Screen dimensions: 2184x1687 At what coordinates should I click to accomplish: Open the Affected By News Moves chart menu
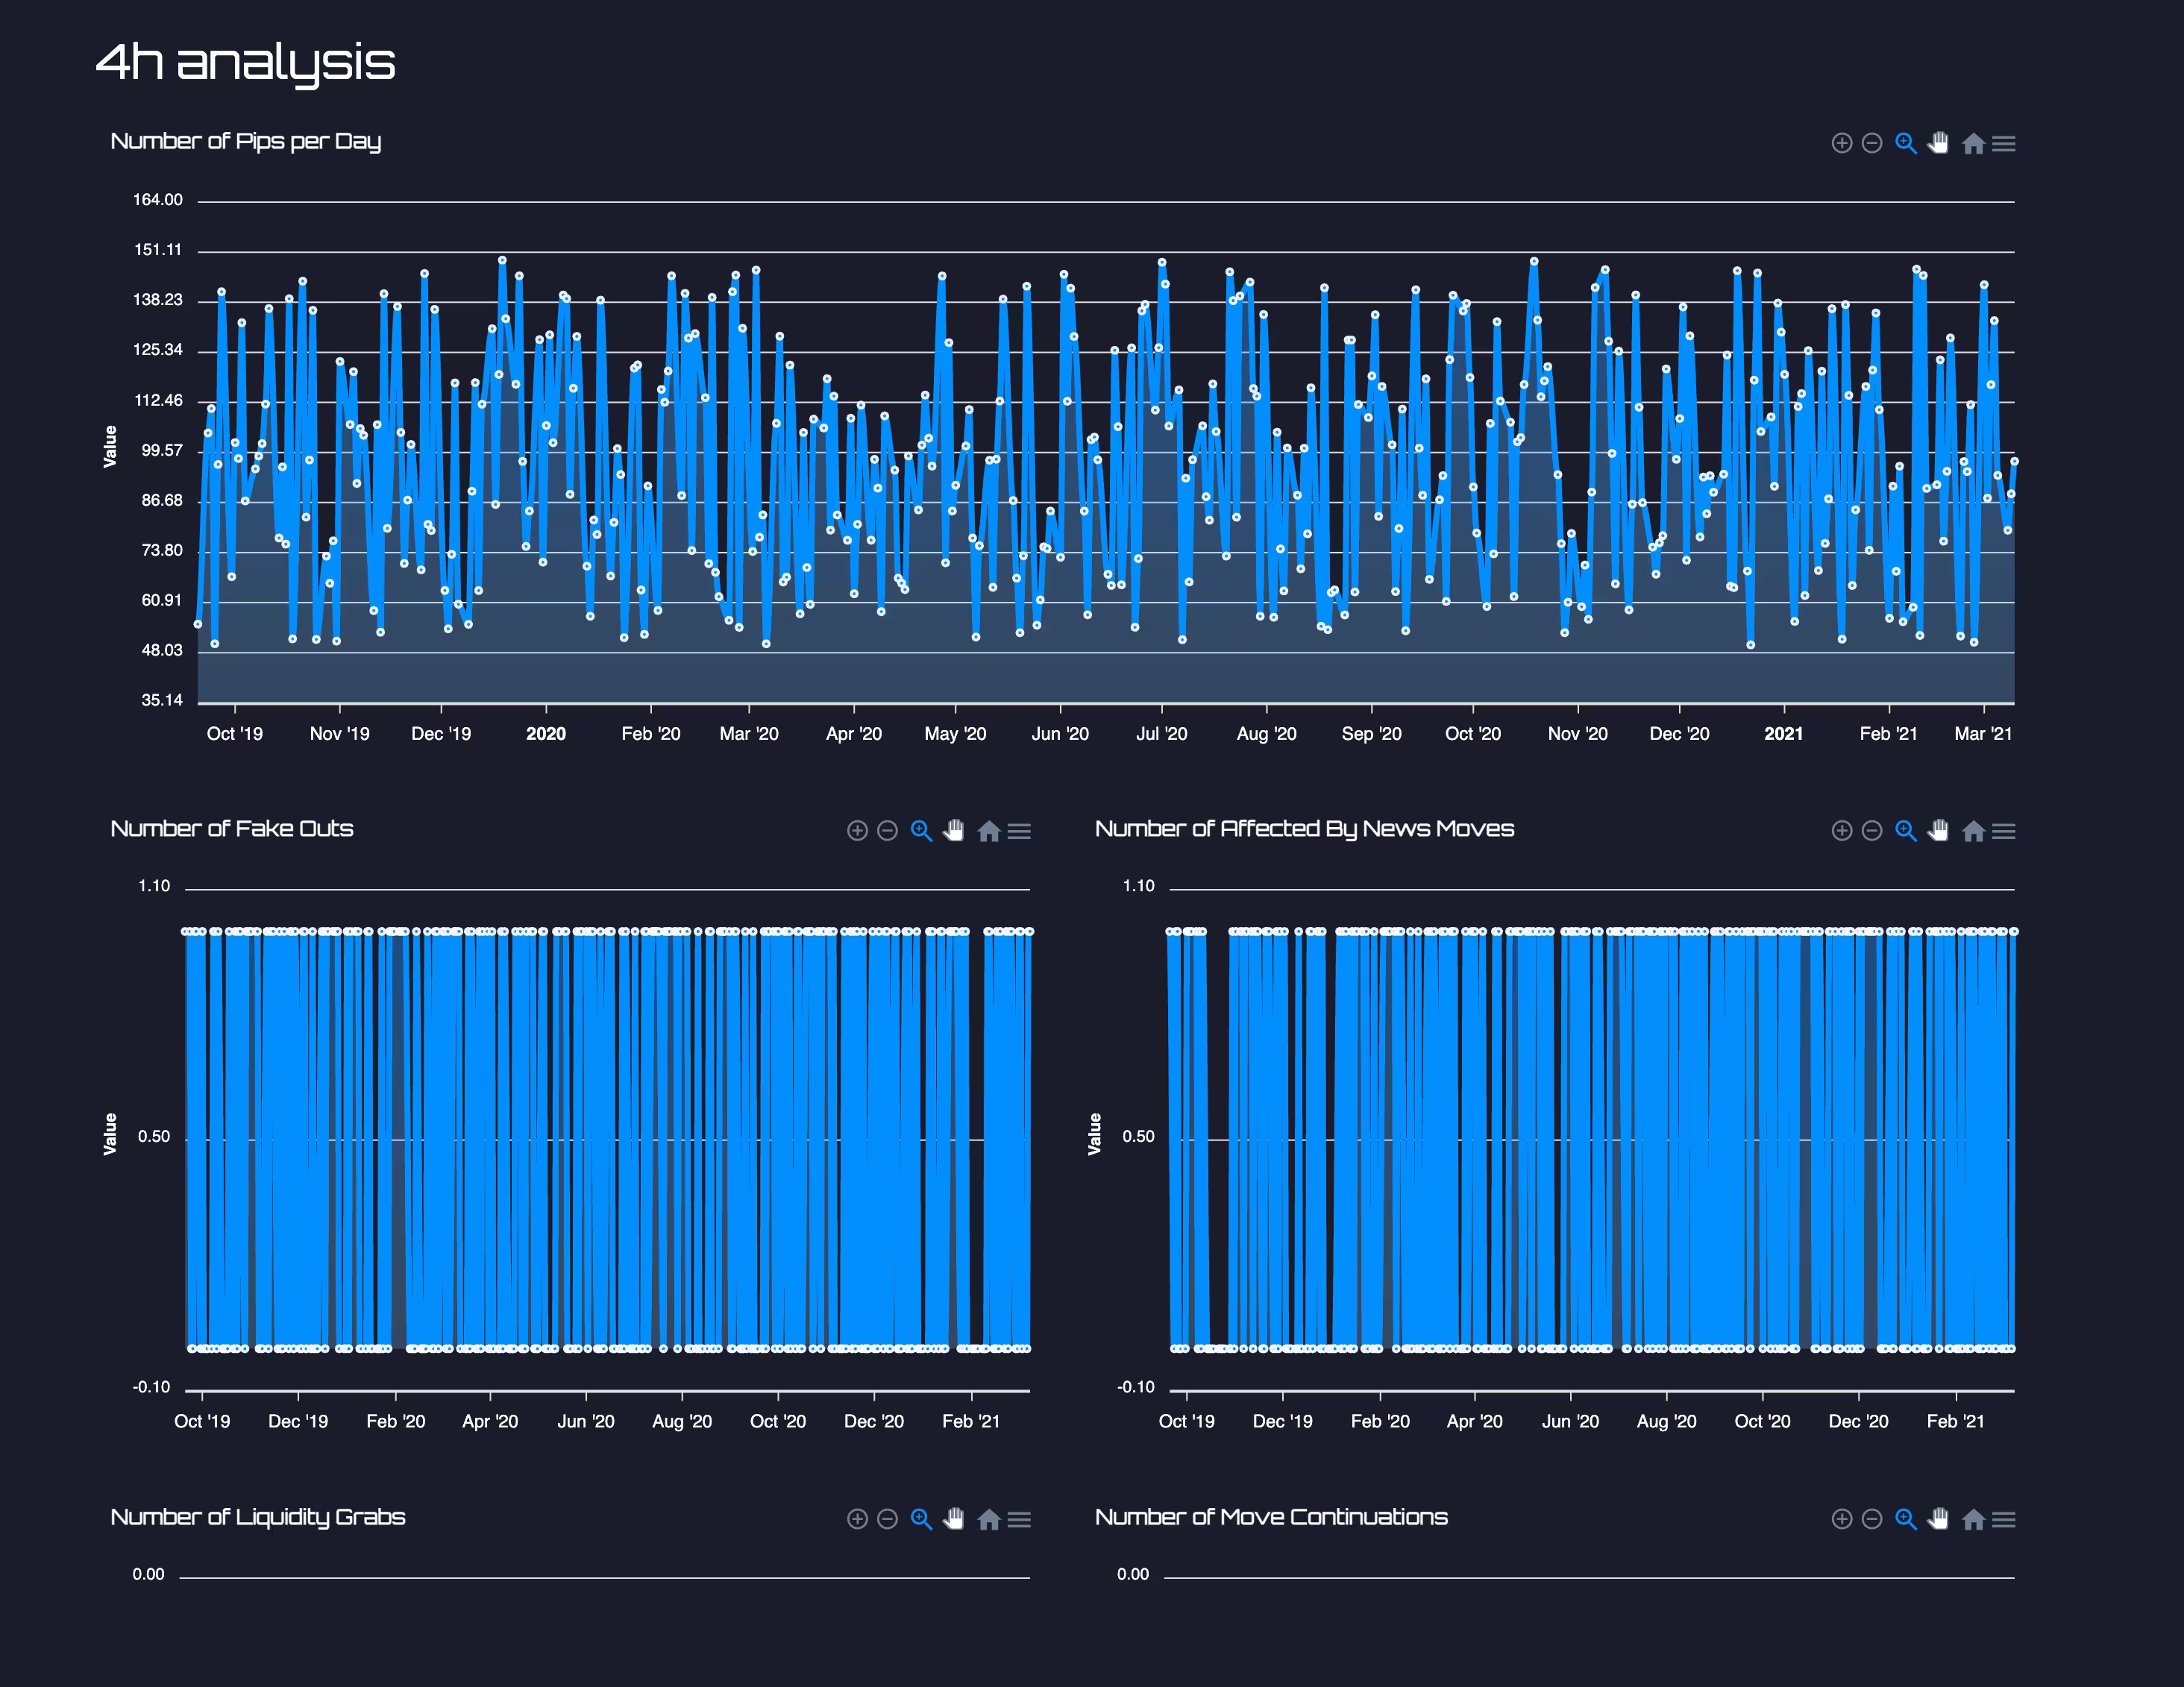[2004, 831]
